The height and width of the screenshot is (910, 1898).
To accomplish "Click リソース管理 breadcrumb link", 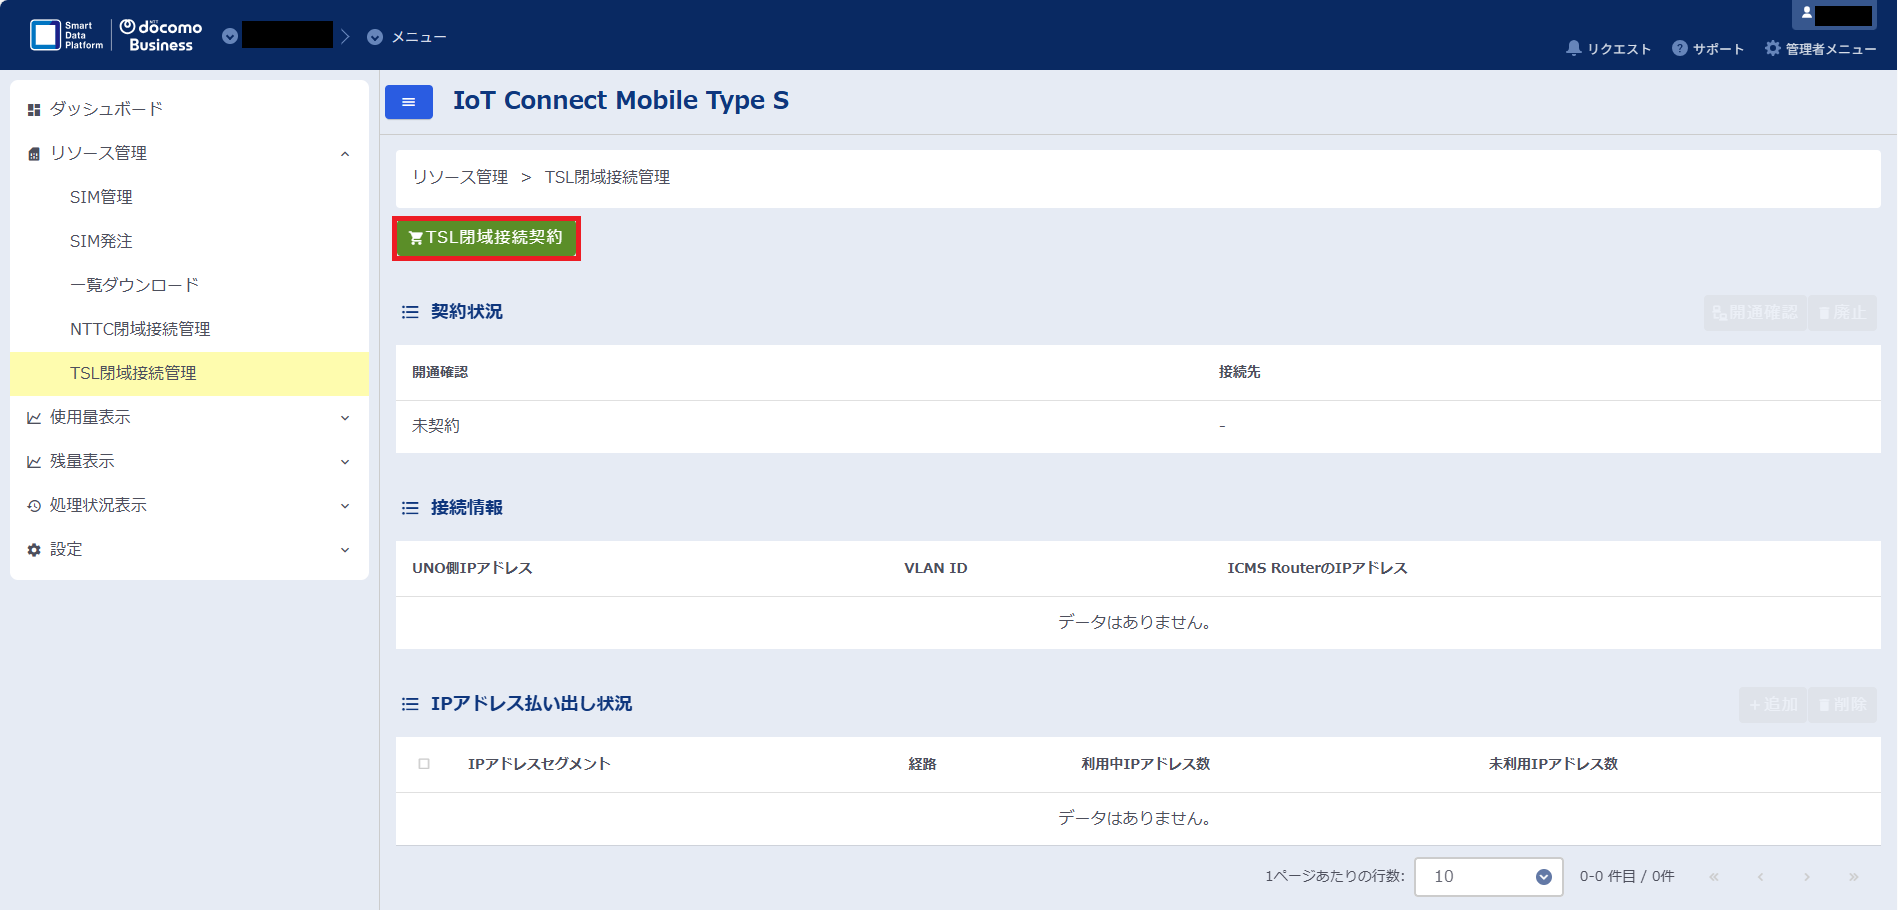I will point(460,177).
